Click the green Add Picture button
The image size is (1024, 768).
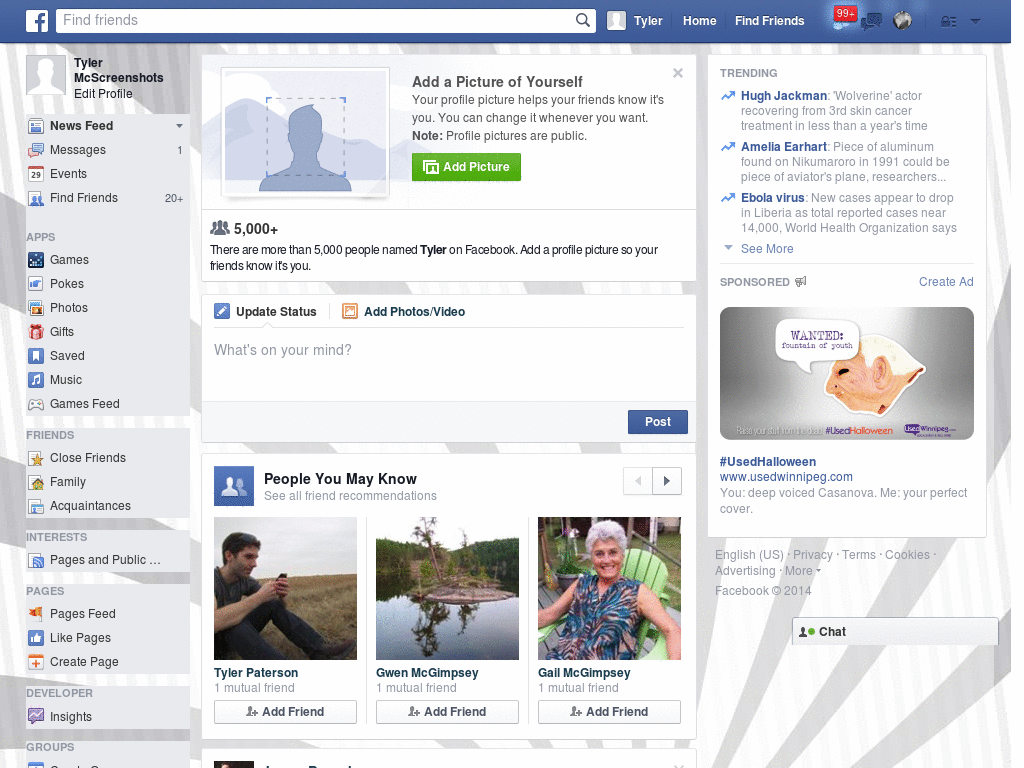point(466,167)
